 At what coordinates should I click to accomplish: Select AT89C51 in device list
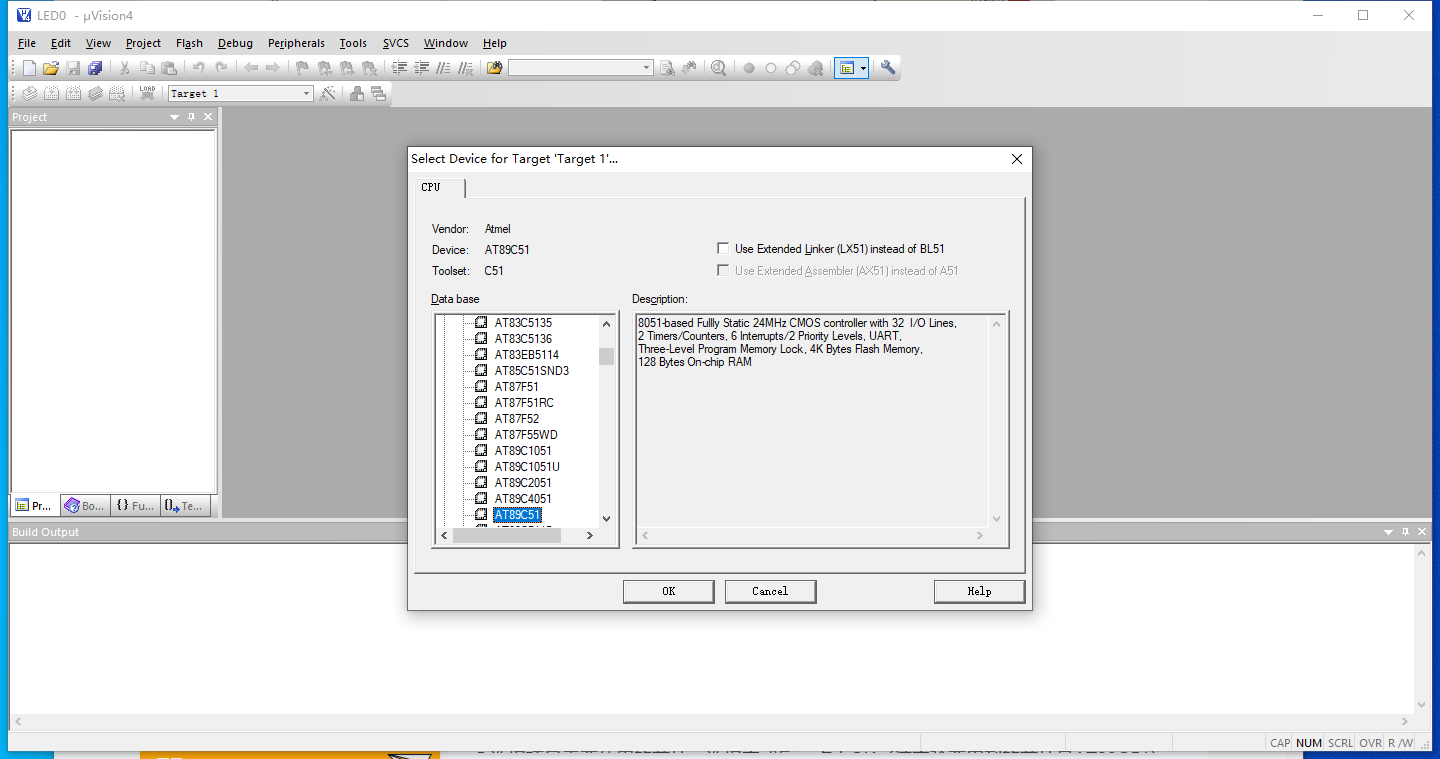517,515
